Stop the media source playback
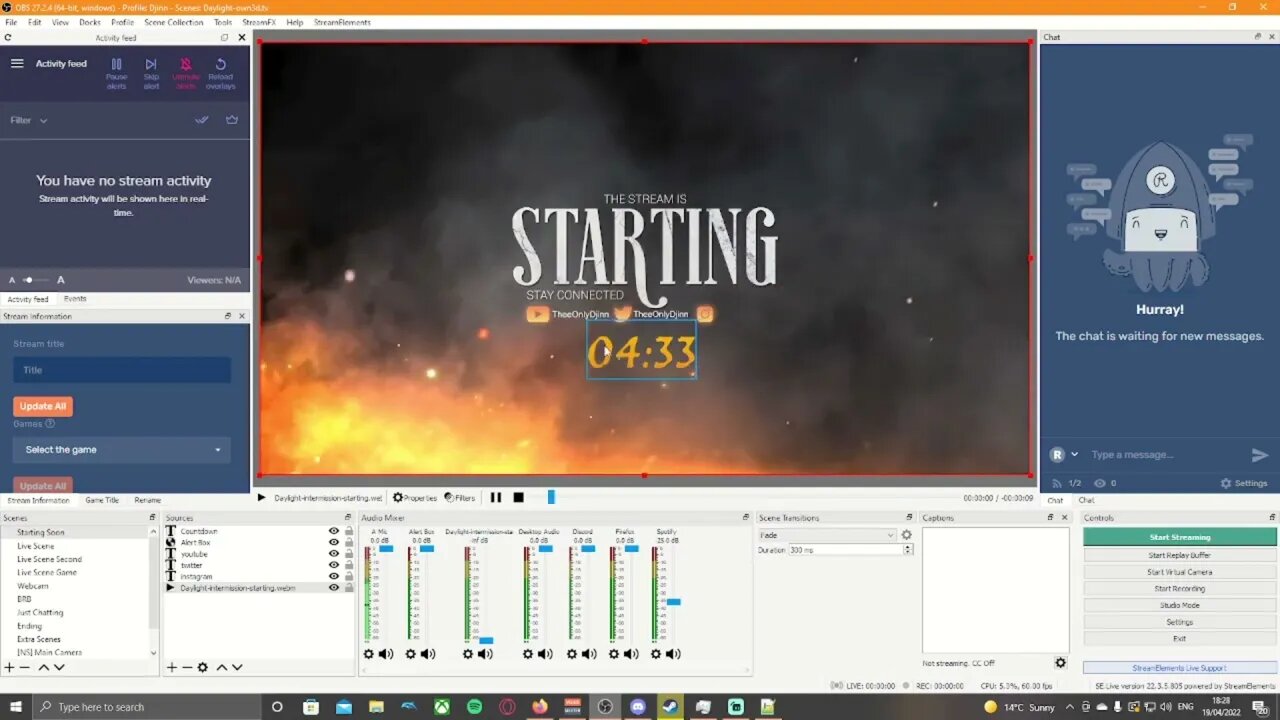Image resolution: width=1280 pixels, height=720 pixels. (x=518, y=497)
